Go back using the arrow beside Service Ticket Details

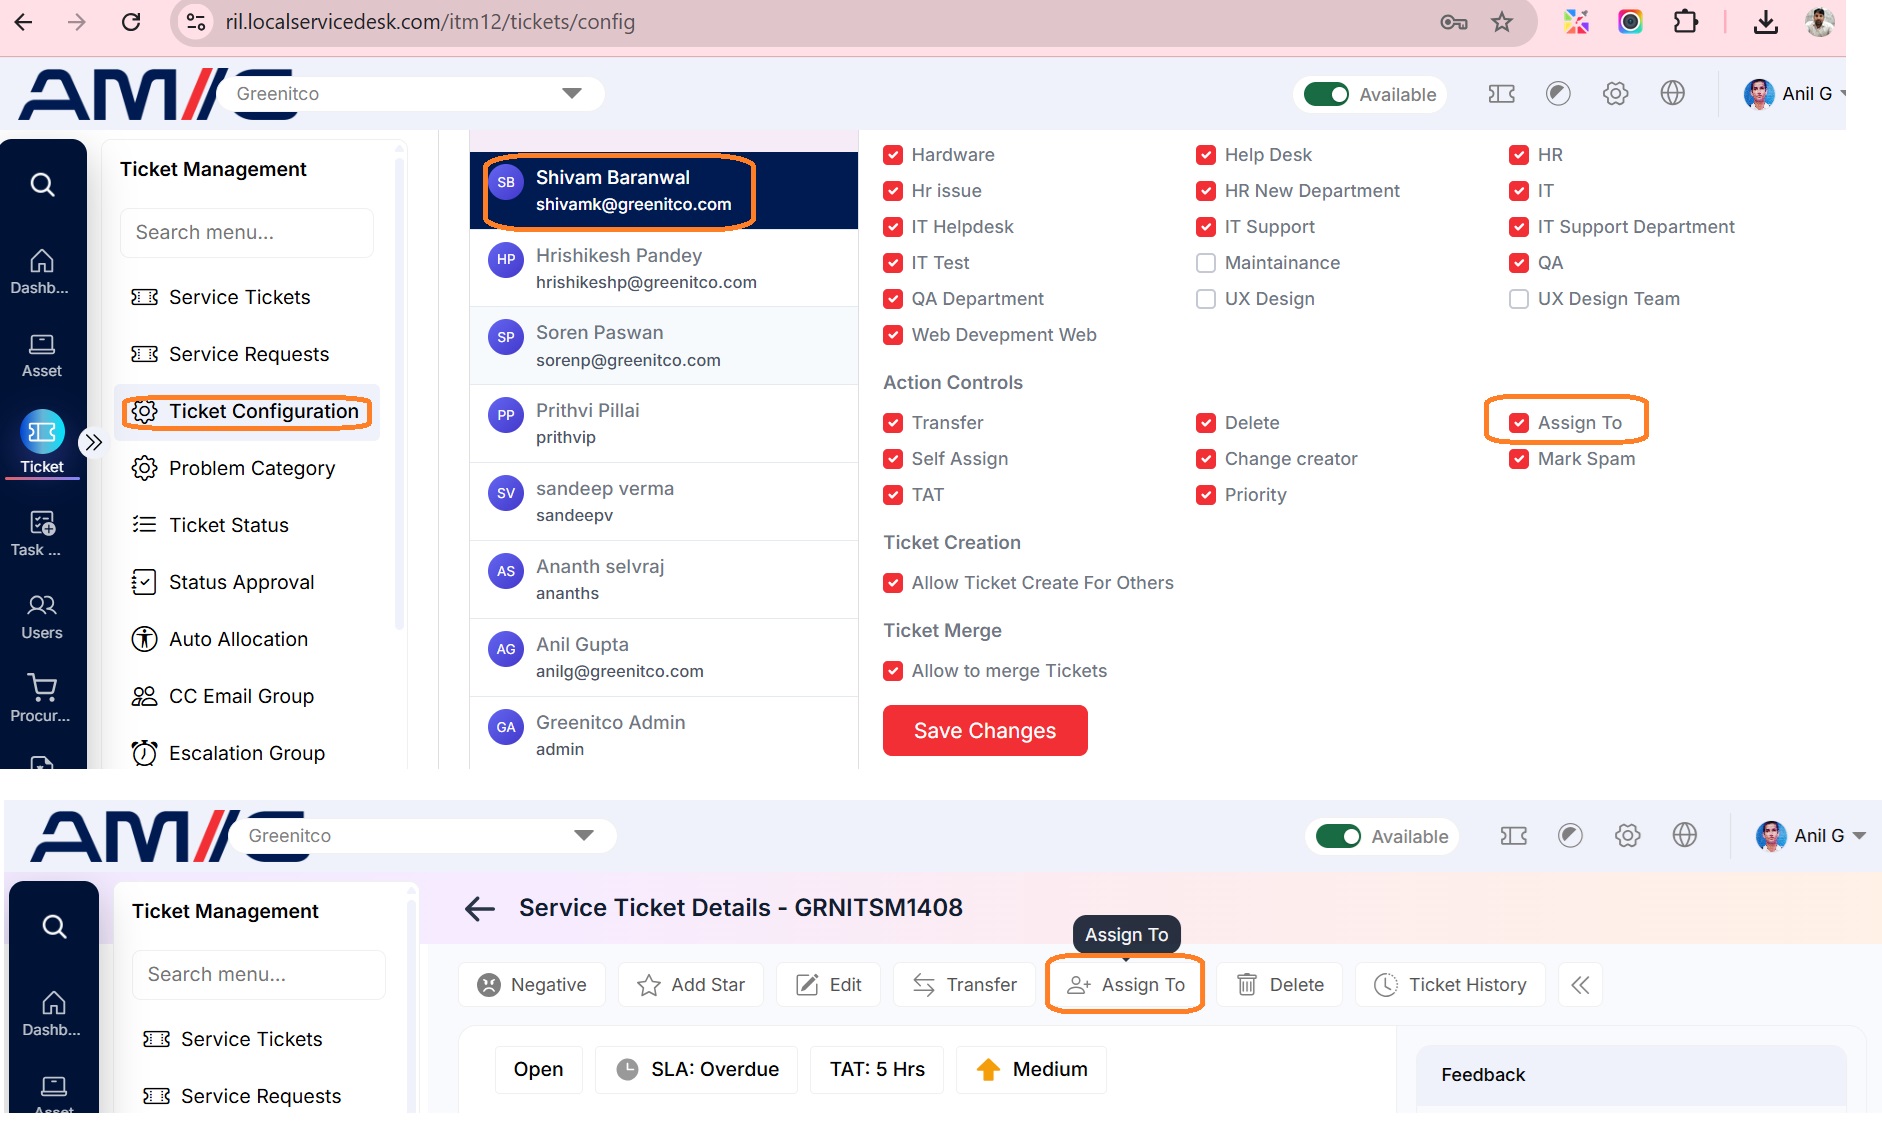[x=480, y=908]
